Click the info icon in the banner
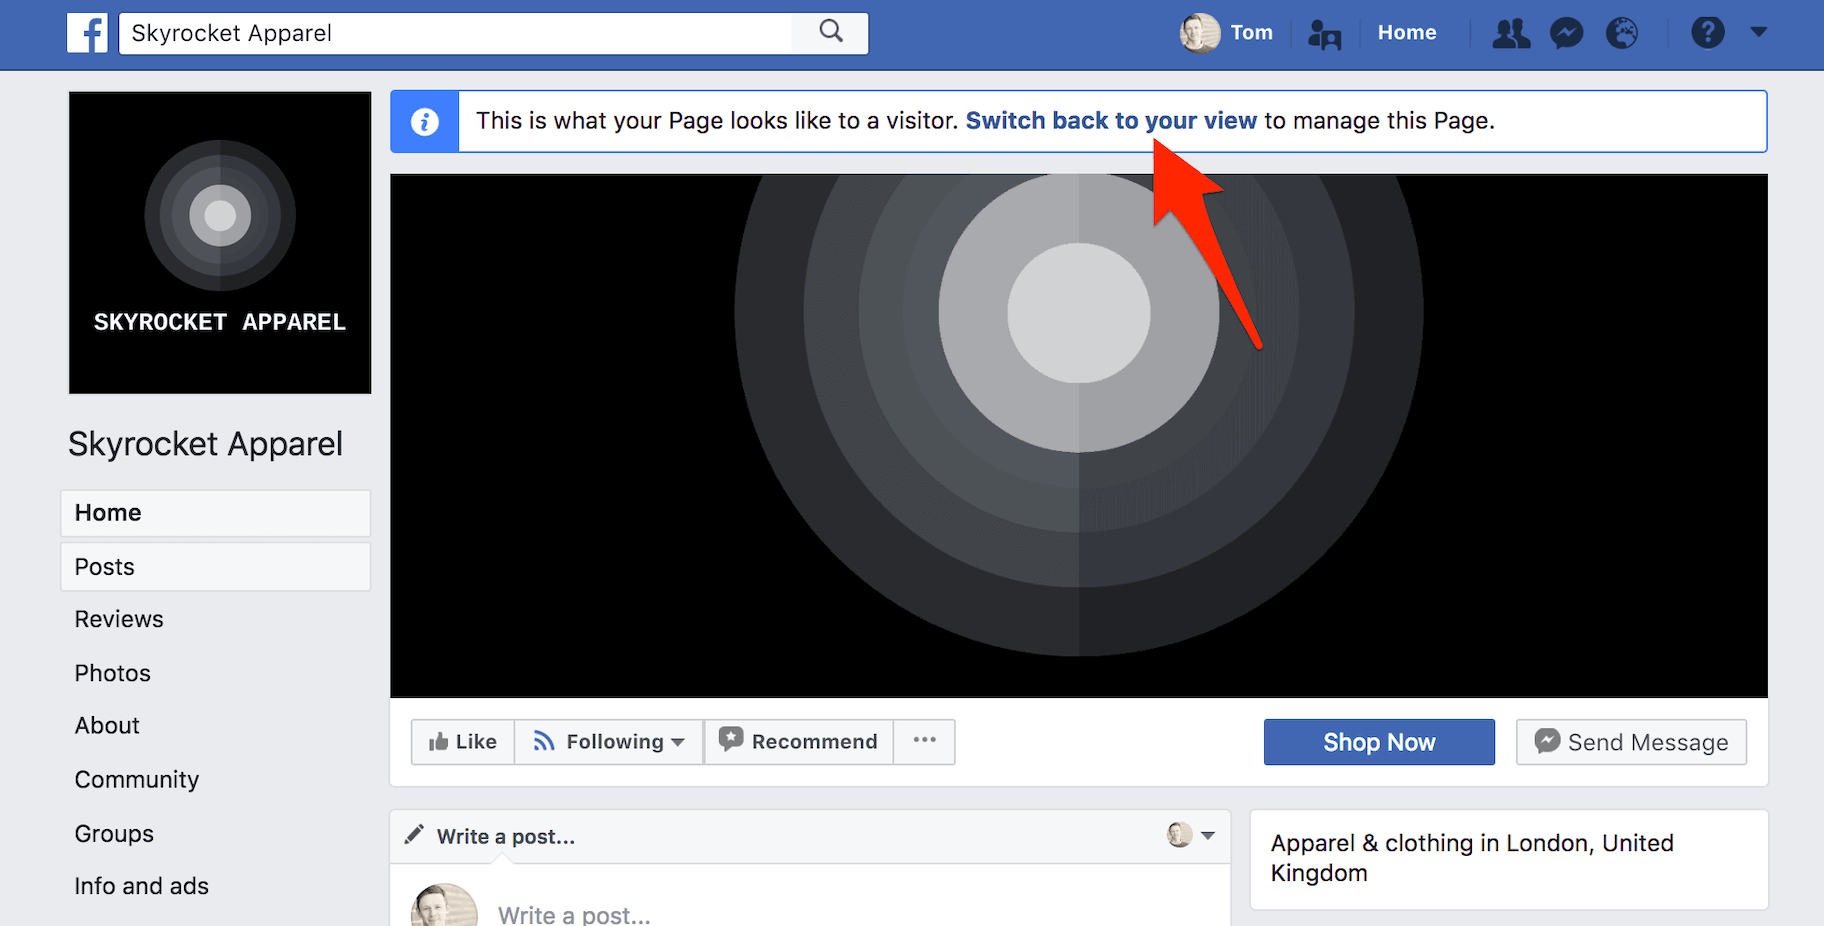1824x926 pixels. (424, 121)
